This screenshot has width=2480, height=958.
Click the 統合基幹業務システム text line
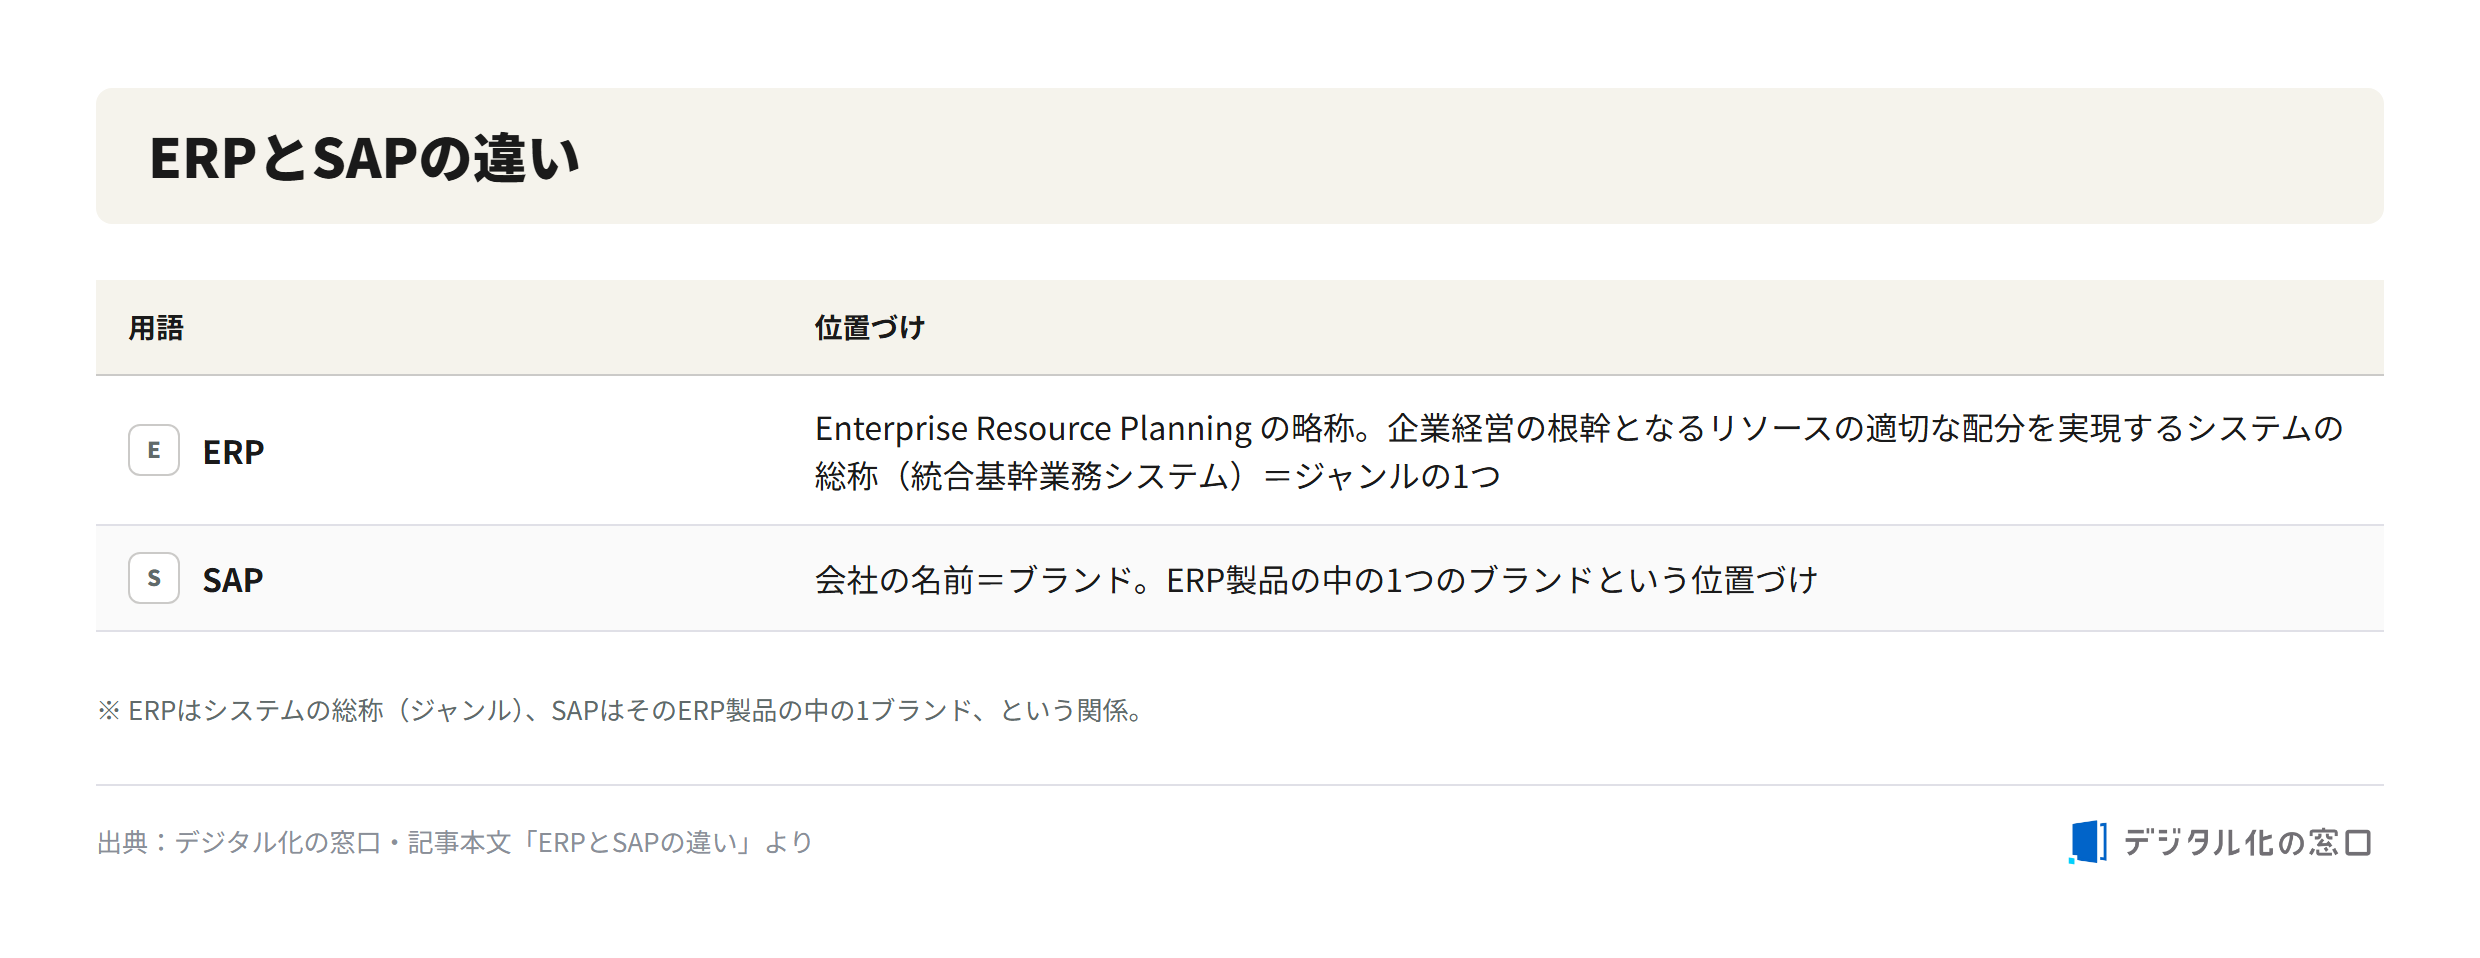(x=1158, y=476)
